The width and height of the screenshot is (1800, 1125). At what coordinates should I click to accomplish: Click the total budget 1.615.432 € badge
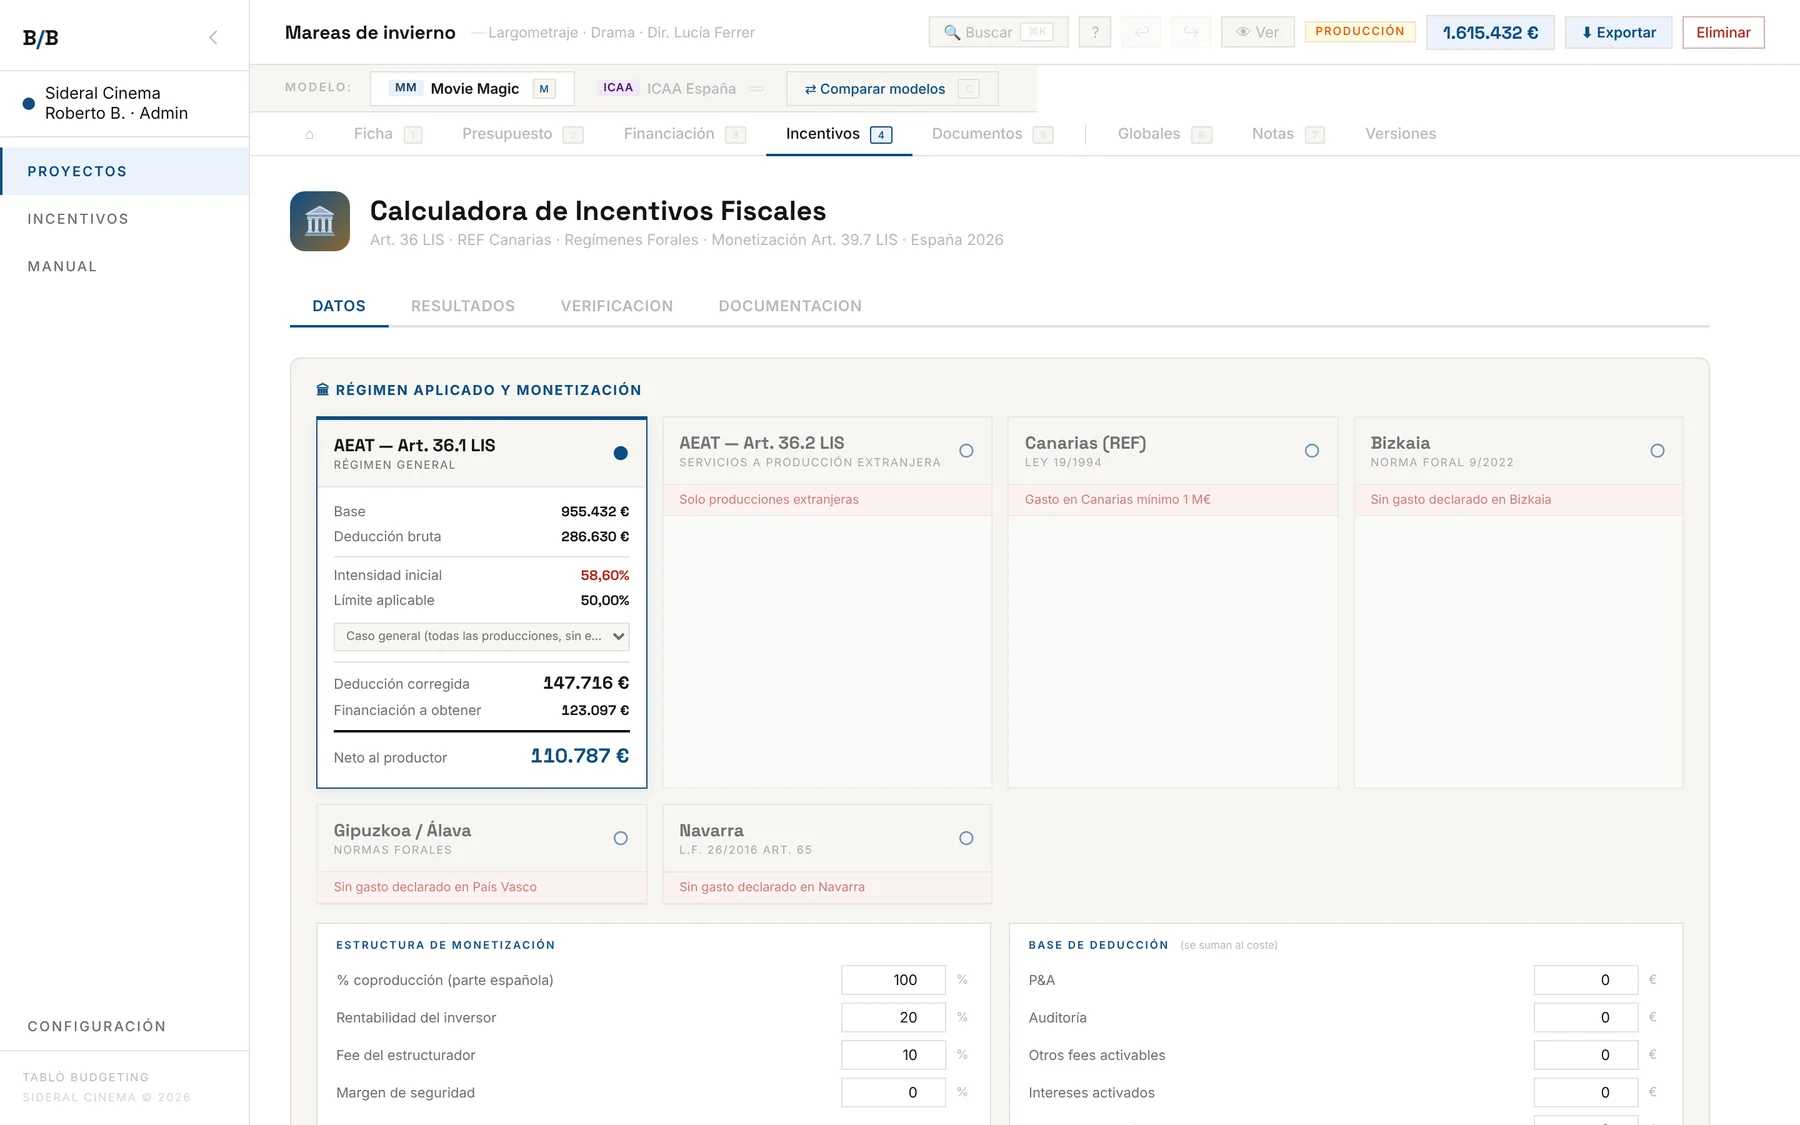pyautogui.click(x=1490, y=32)
